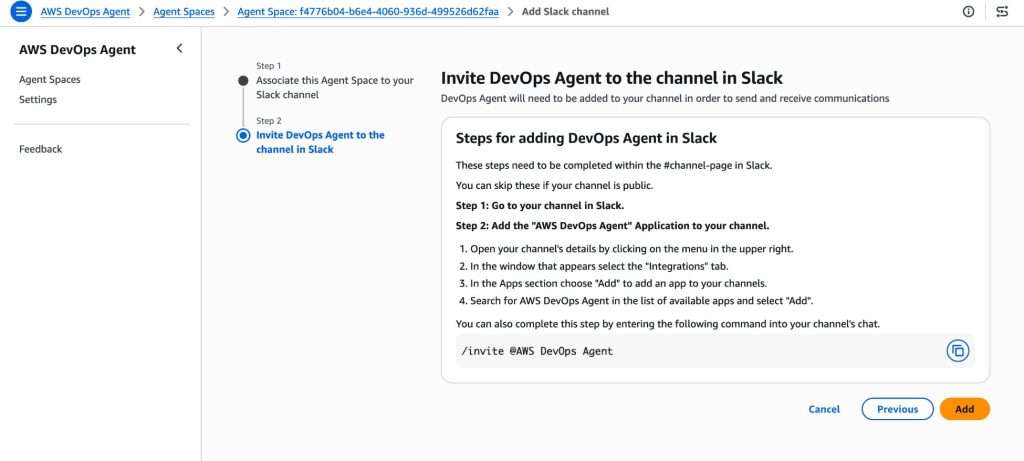Image resolution: width=1024 pixels, height=461 pixels.
Task: Click the Step 1 progress dot
Action: coord(242,80)
